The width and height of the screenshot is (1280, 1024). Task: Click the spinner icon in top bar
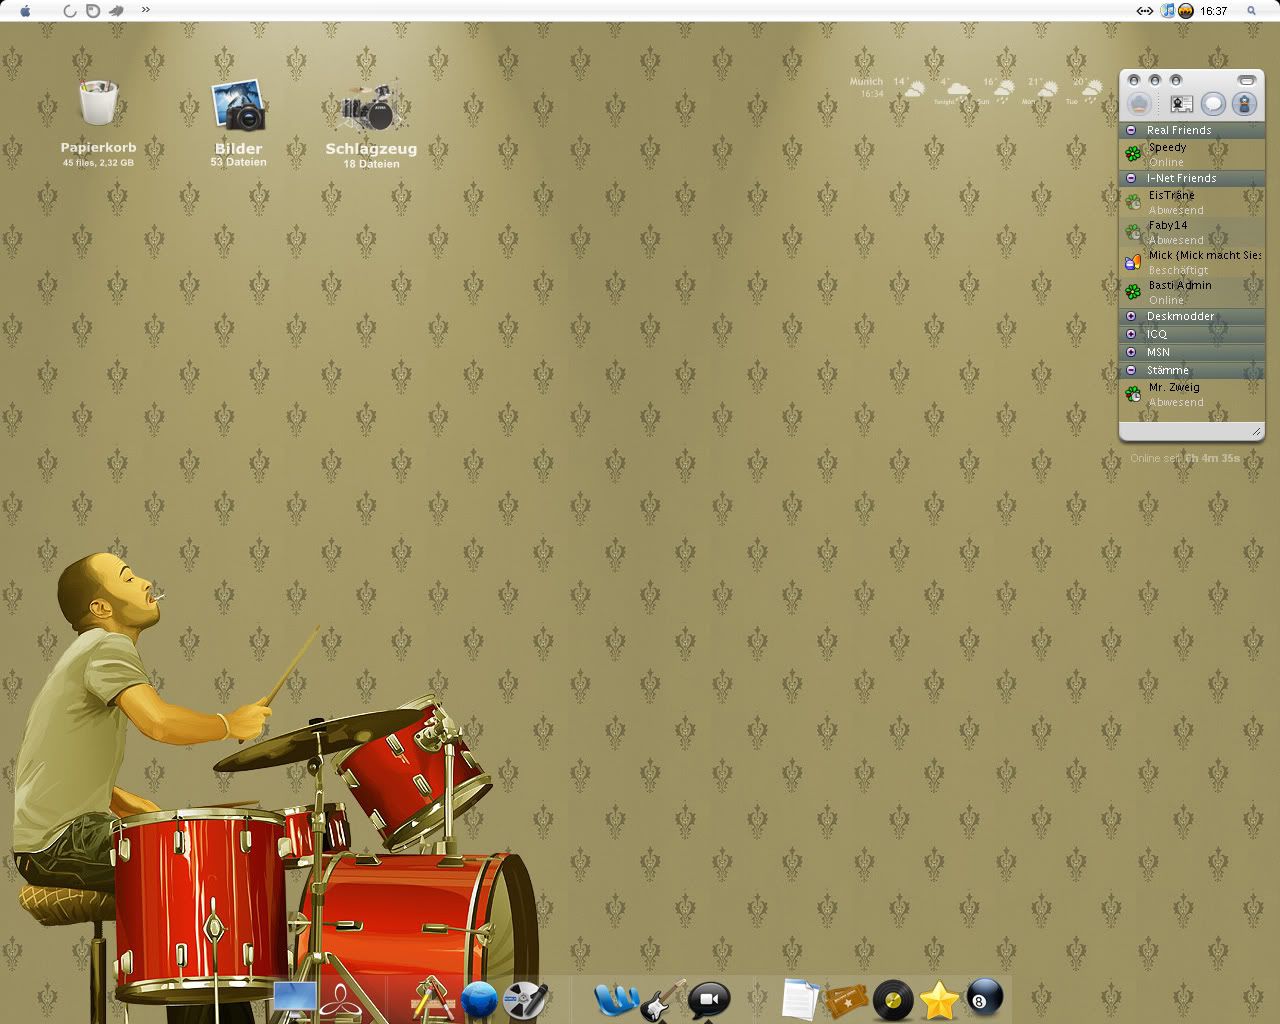click(x=70, y=11)
